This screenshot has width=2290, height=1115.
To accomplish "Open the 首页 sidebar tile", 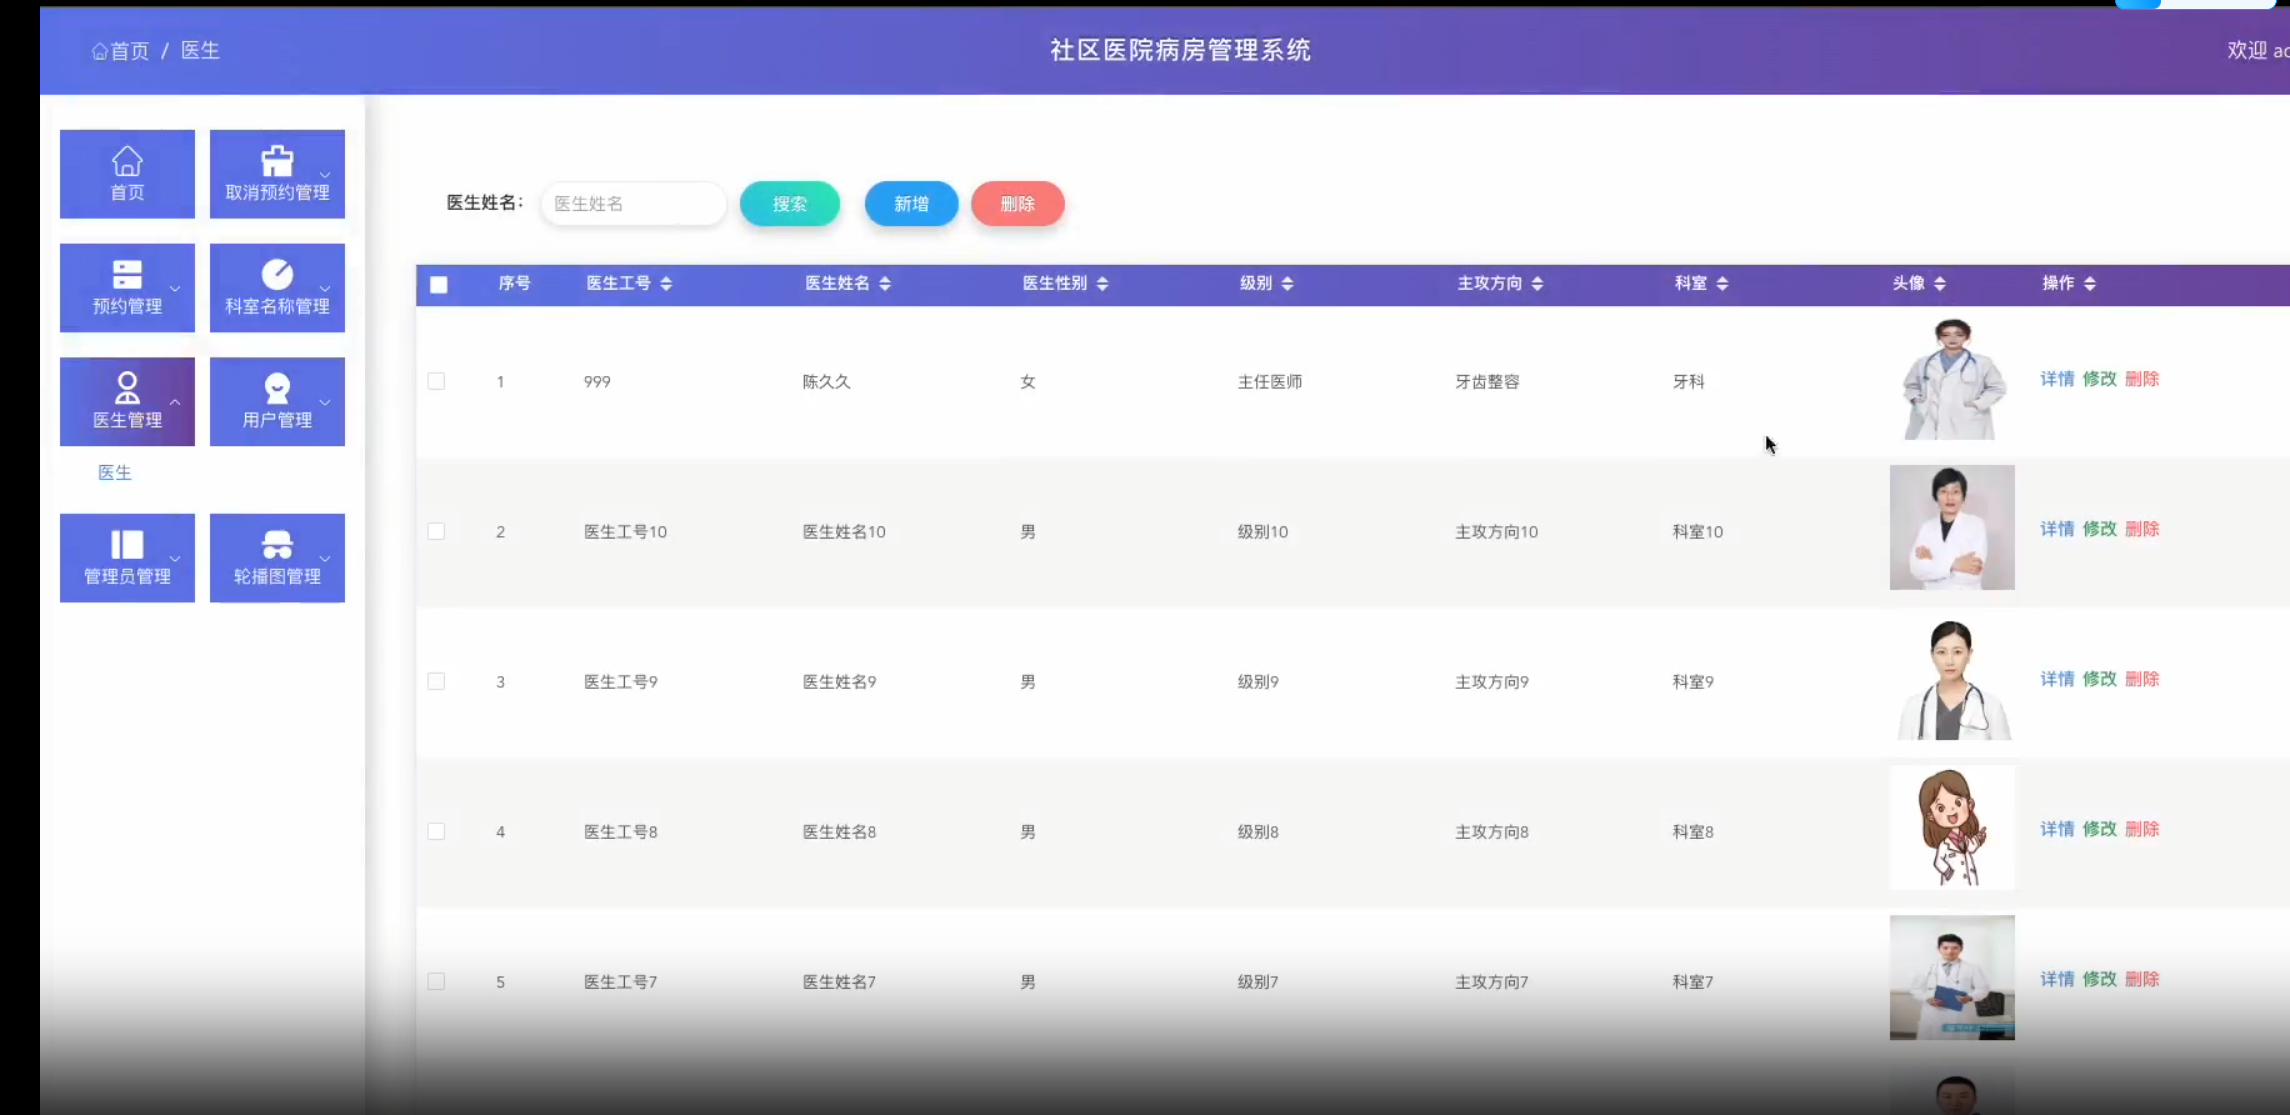I will 127,174.
